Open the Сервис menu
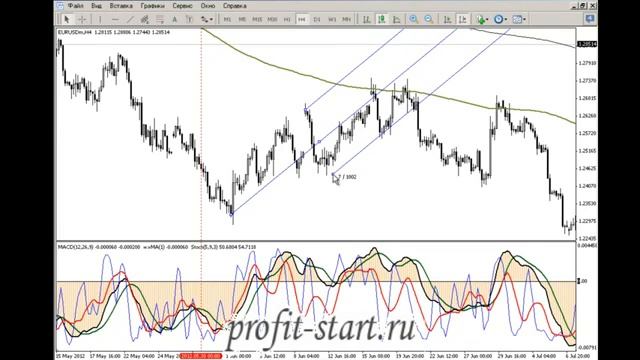Viewport: 640px width, 360px height. point(182,6)
